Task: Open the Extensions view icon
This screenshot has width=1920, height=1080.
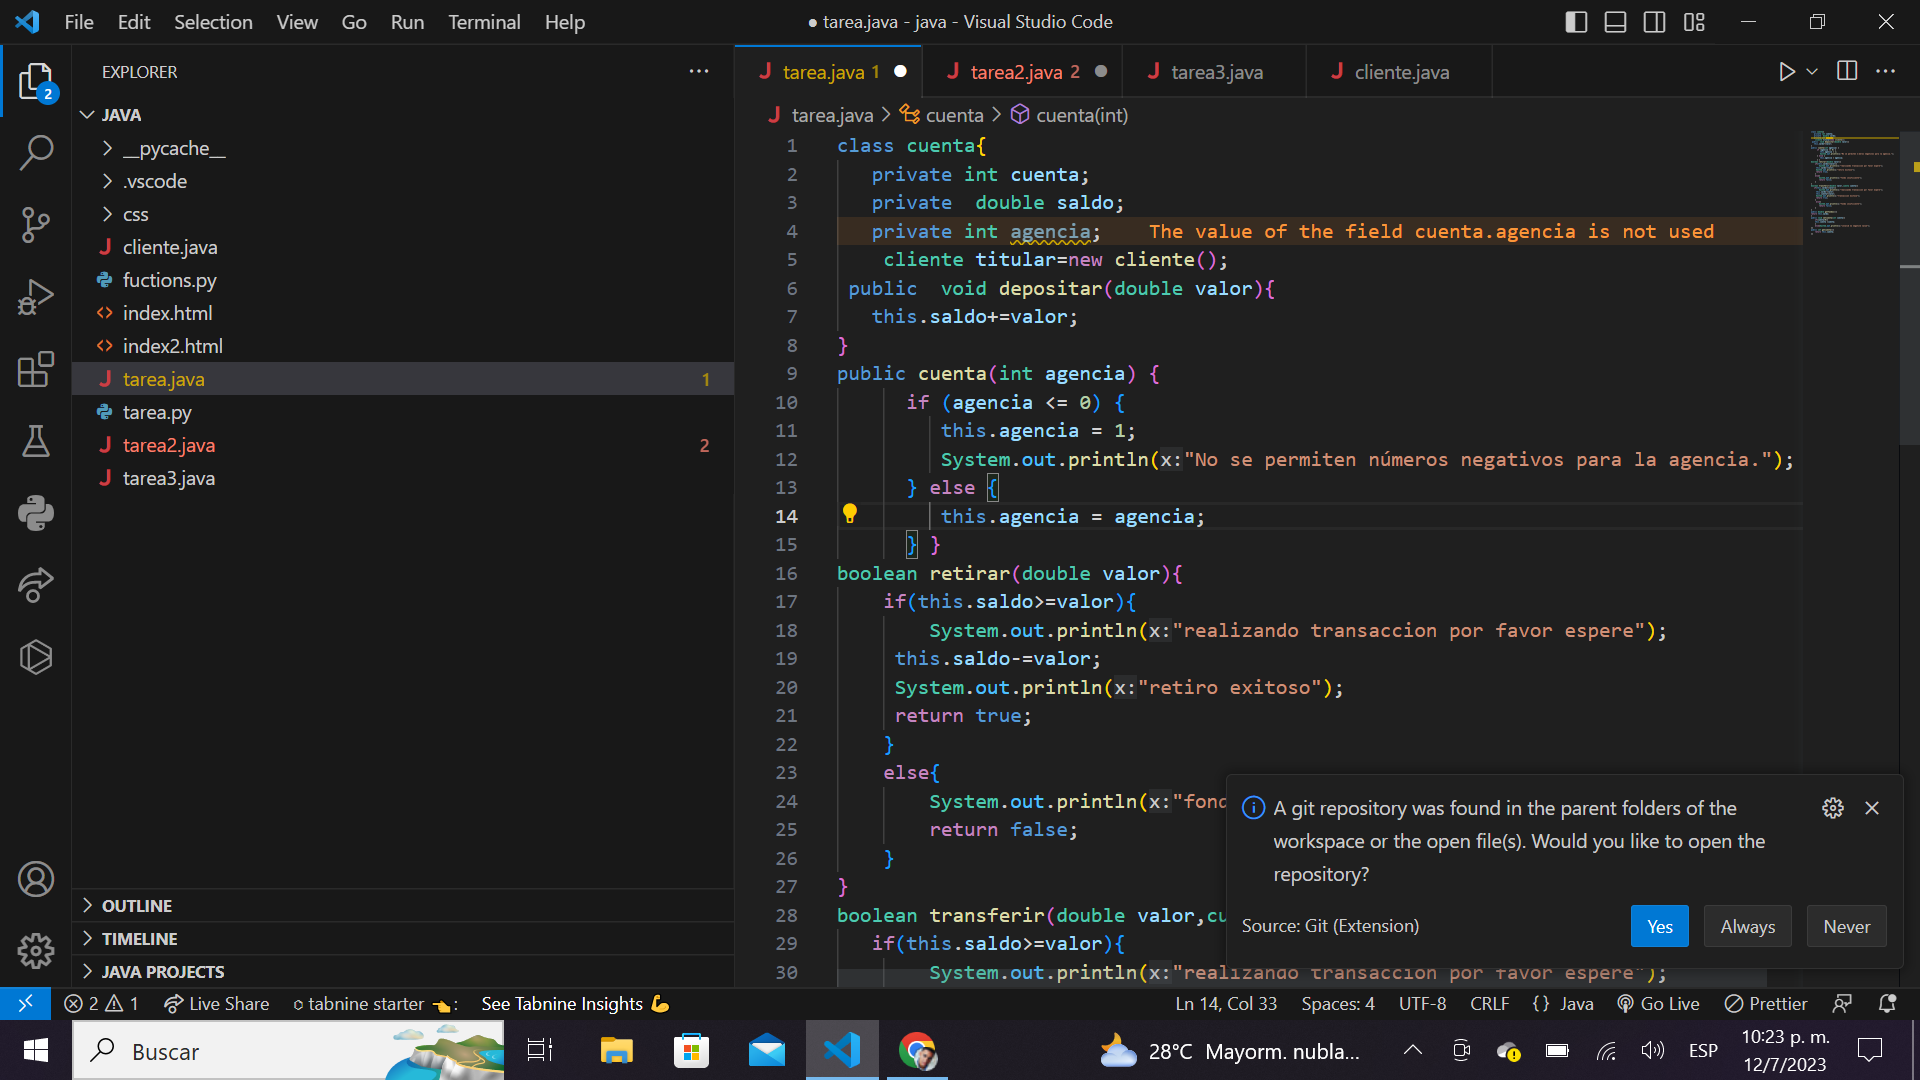Action: click(34, 368)
